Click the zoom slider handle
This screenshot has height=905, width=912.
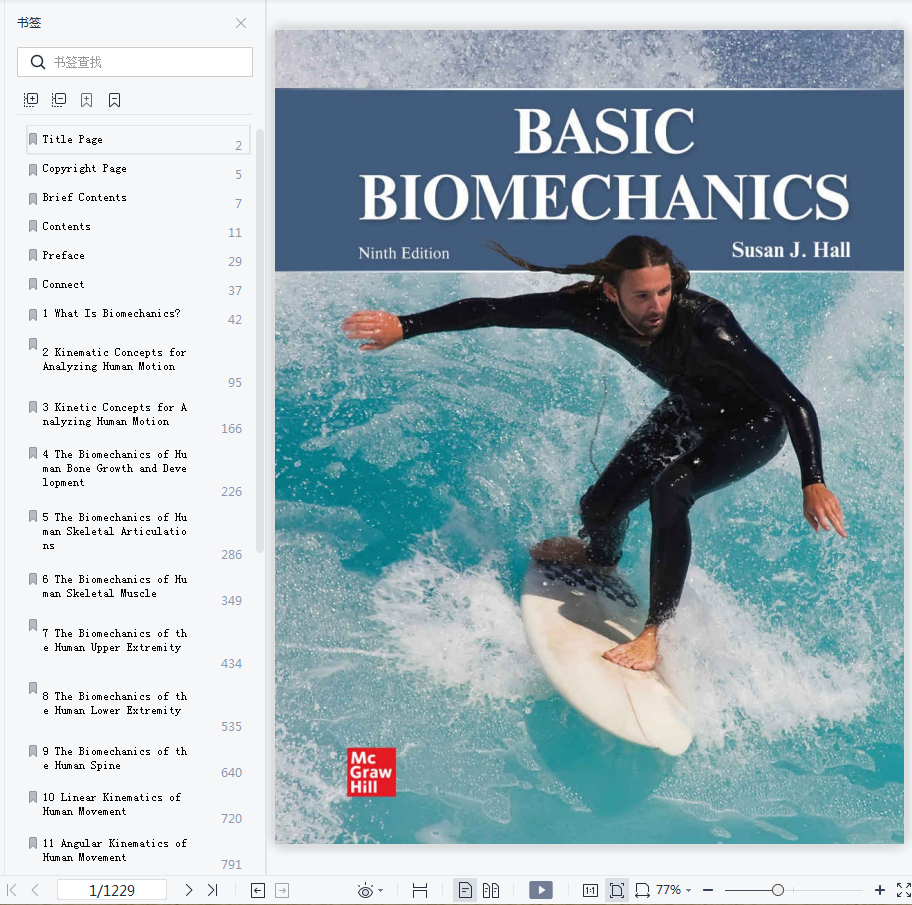(x=778, y=890)
